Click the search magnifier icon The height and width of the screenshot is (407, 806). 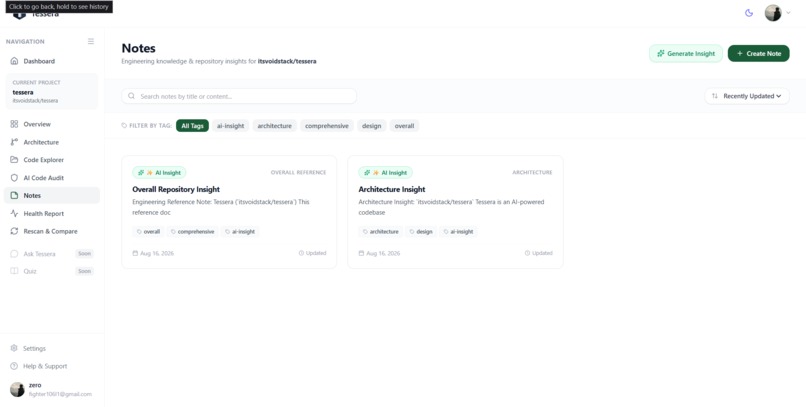tap(132, 96)
